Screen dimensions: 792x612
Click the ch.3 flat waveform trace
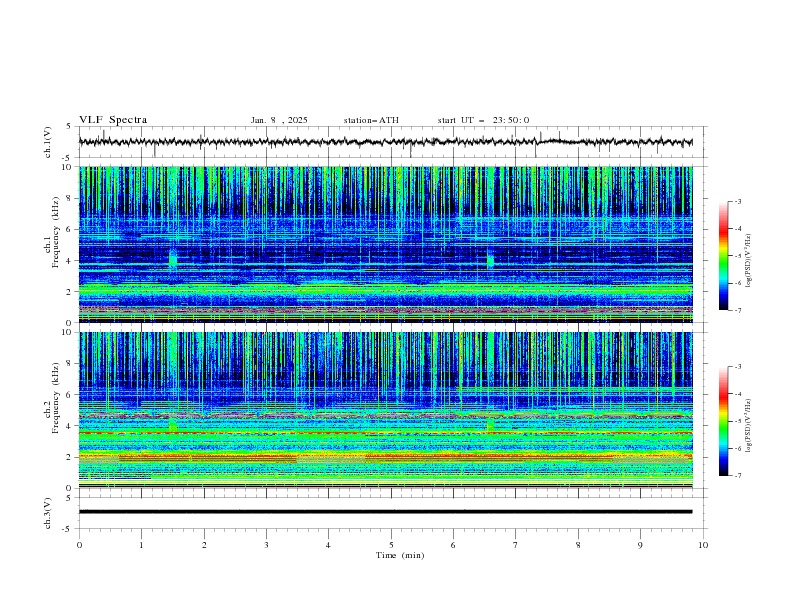[x=385, y=512]
